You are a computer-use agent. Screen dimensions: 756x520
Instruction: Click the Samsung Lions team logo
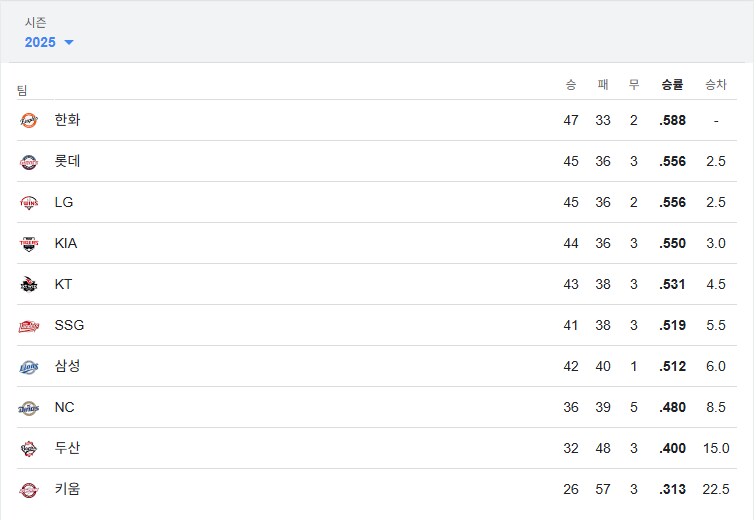(29, 368)
